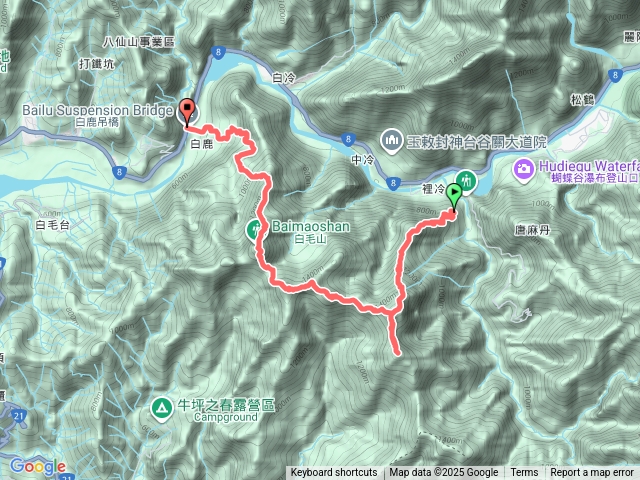Click the 八仙山事業區 map label
Image resolution: width=640 pixels, height=480 pixels.
(139, 42)
